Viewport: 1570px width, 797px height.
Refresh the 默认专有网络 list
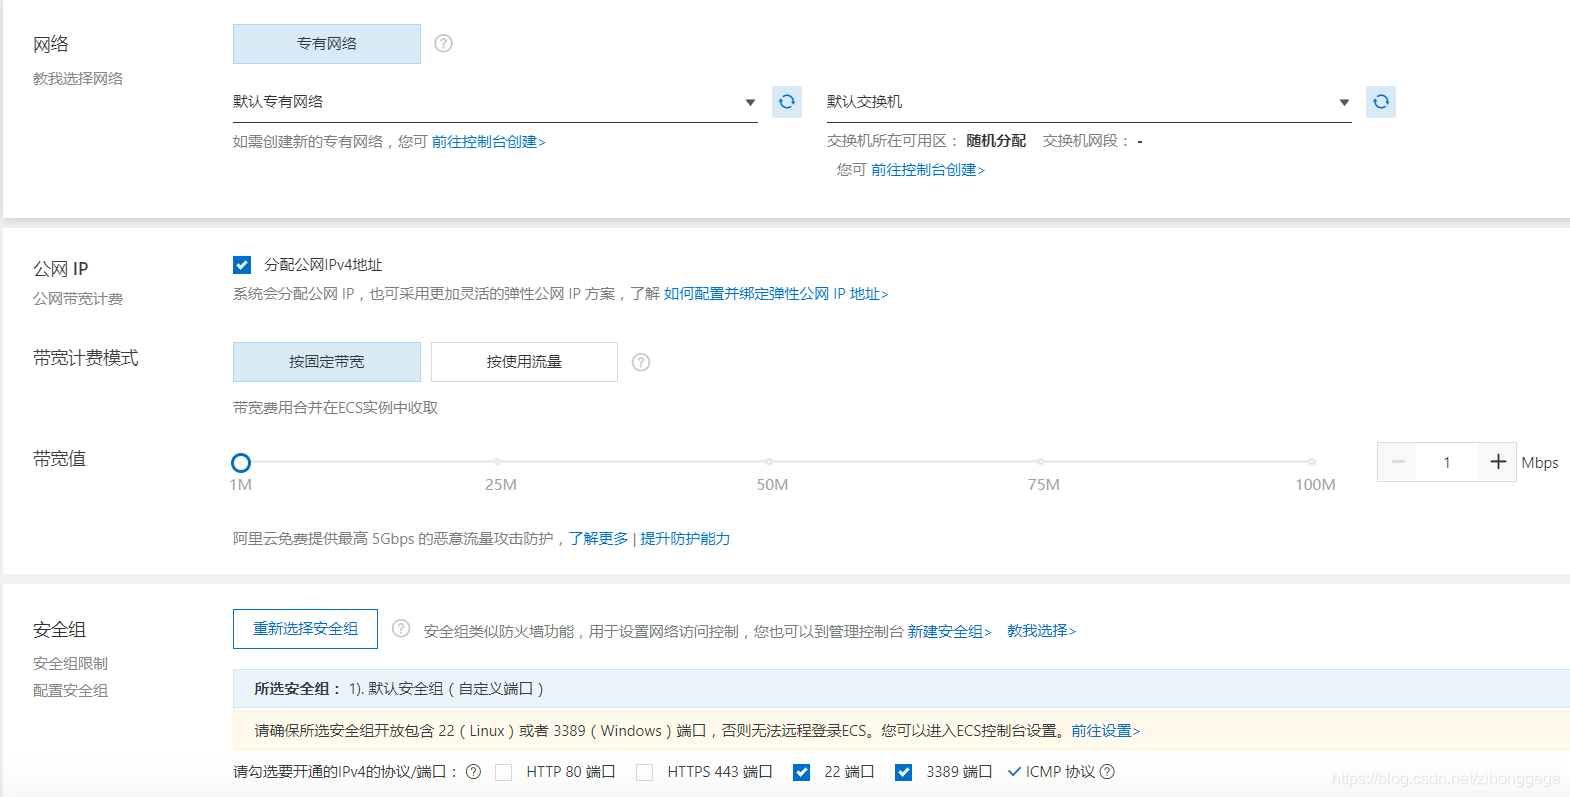[x=787, y=101]
